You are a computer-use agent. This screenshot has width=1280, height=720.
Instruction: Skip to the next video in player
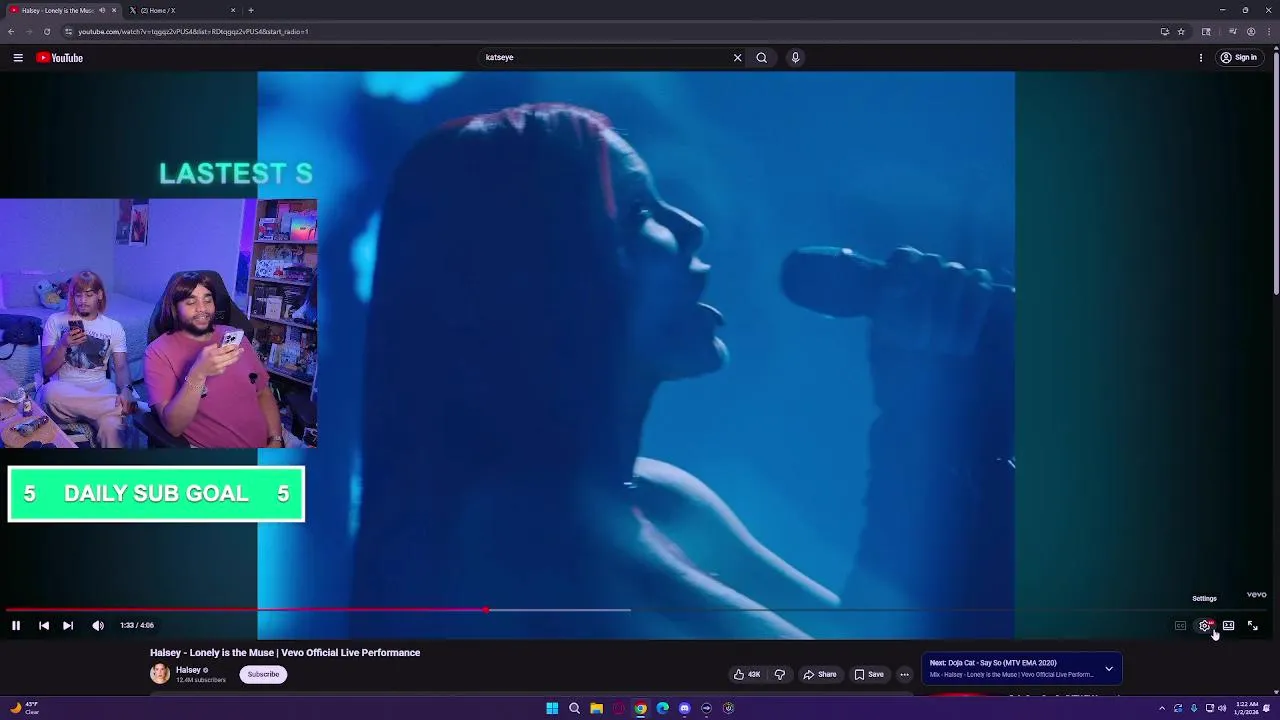tap(68, 625)
